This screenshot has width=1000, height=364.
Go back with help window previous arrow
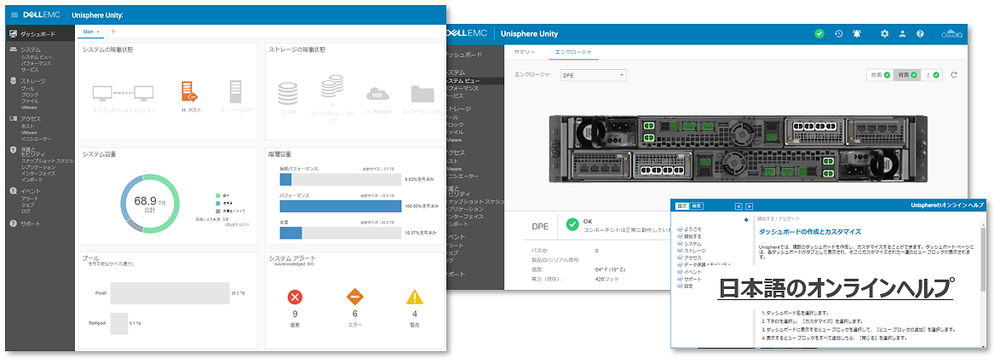tap(739, 206)
